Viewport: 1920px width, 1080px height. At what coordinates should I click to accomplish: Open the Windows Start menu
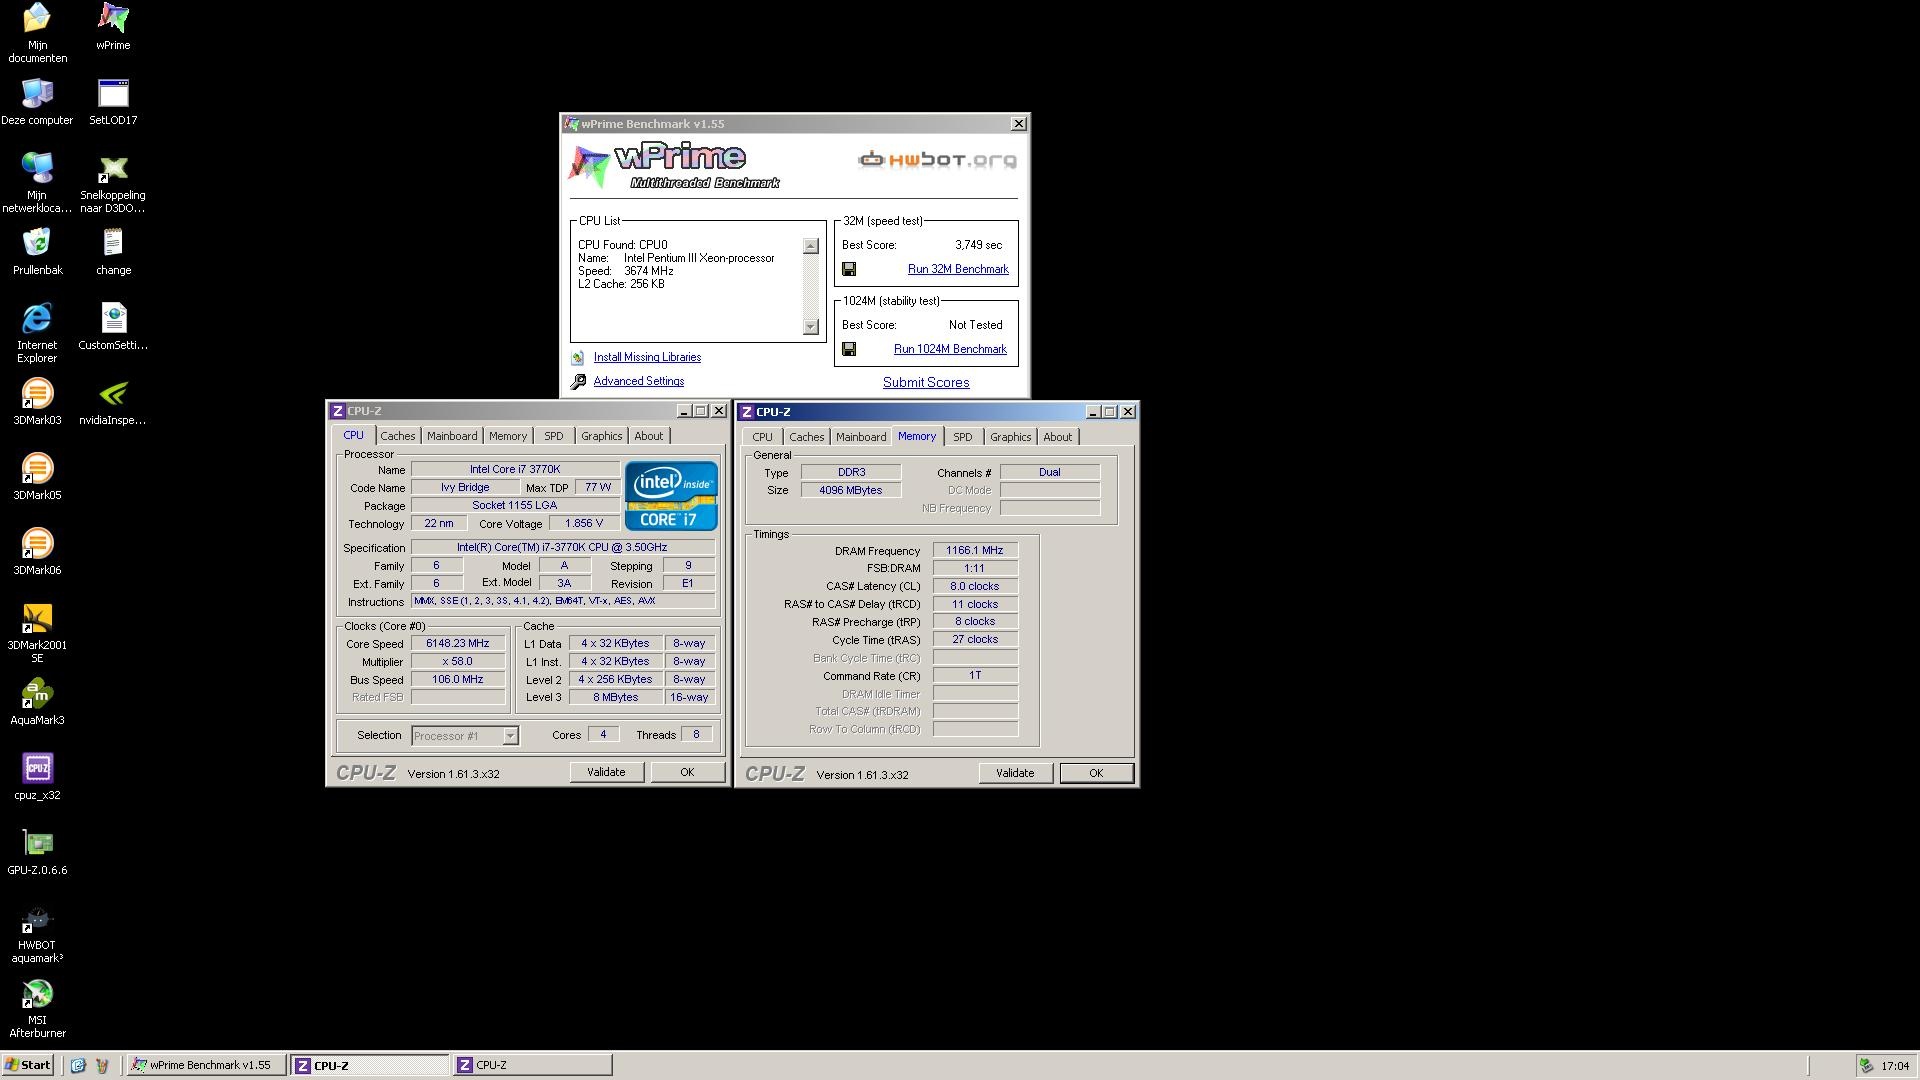(28, 1065)
